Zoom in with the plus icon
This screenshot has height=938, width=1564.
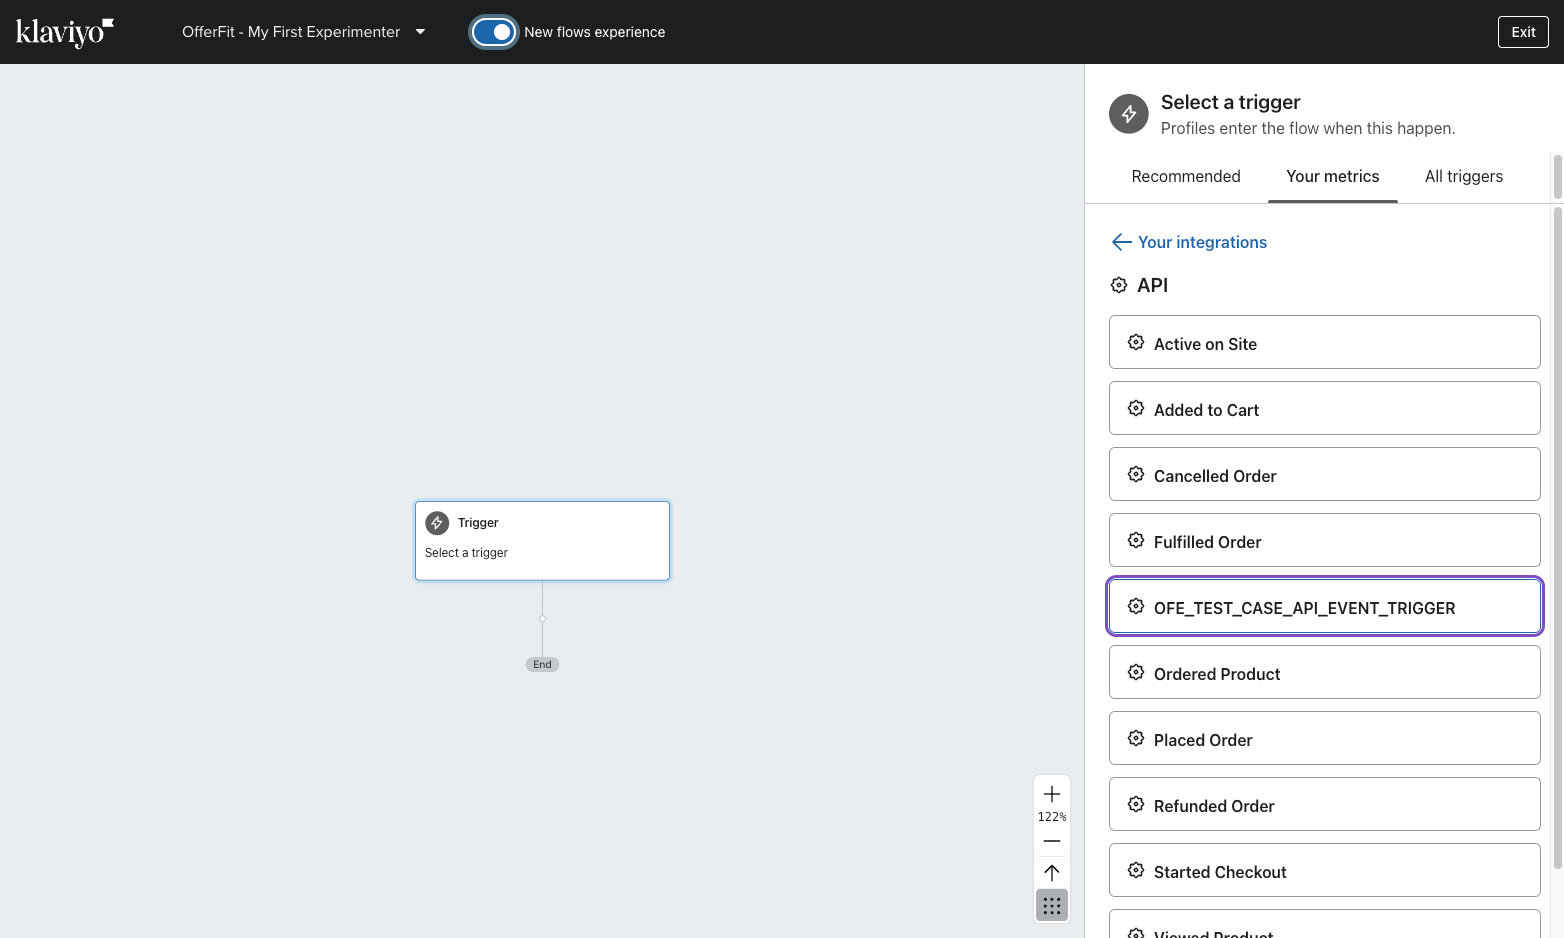(x=1052, y=794)
